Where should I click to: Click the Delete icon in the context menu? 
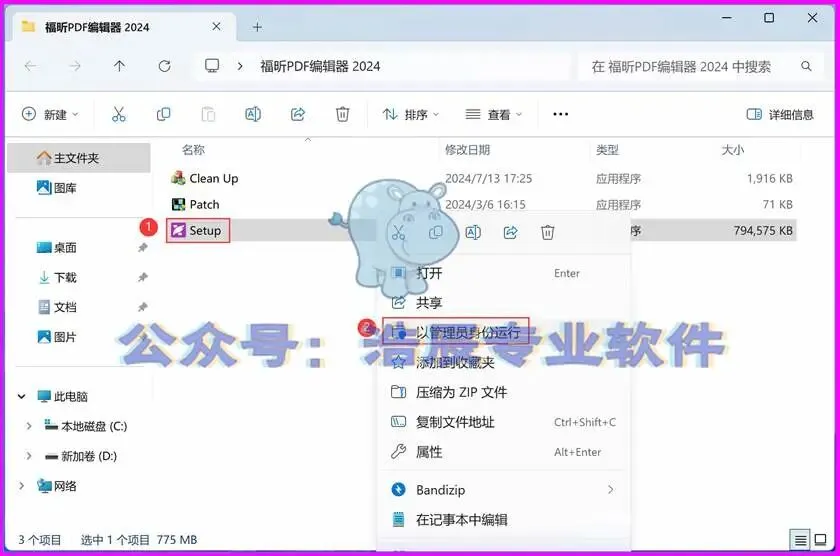pyautogui.click(x=548, y=232)
